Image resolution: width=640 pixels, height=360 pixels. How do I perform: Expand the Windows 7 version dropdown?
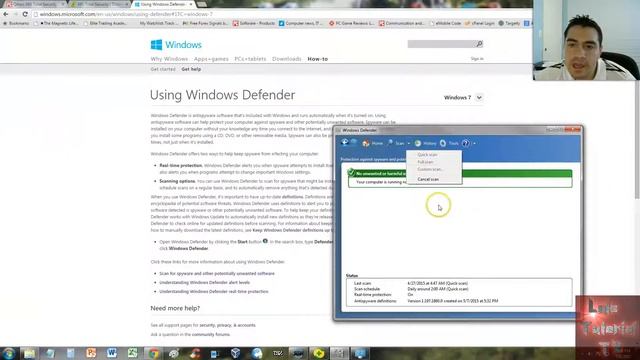tap(479, 98)
